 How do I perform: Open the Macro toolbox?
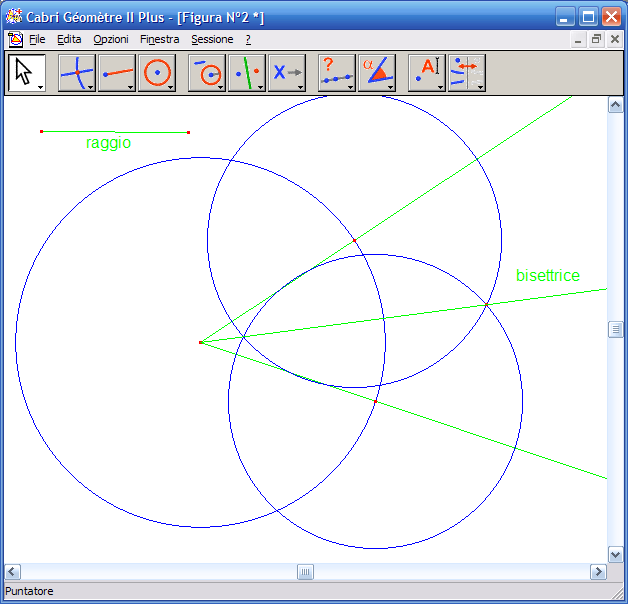click(x=287, y=73)
